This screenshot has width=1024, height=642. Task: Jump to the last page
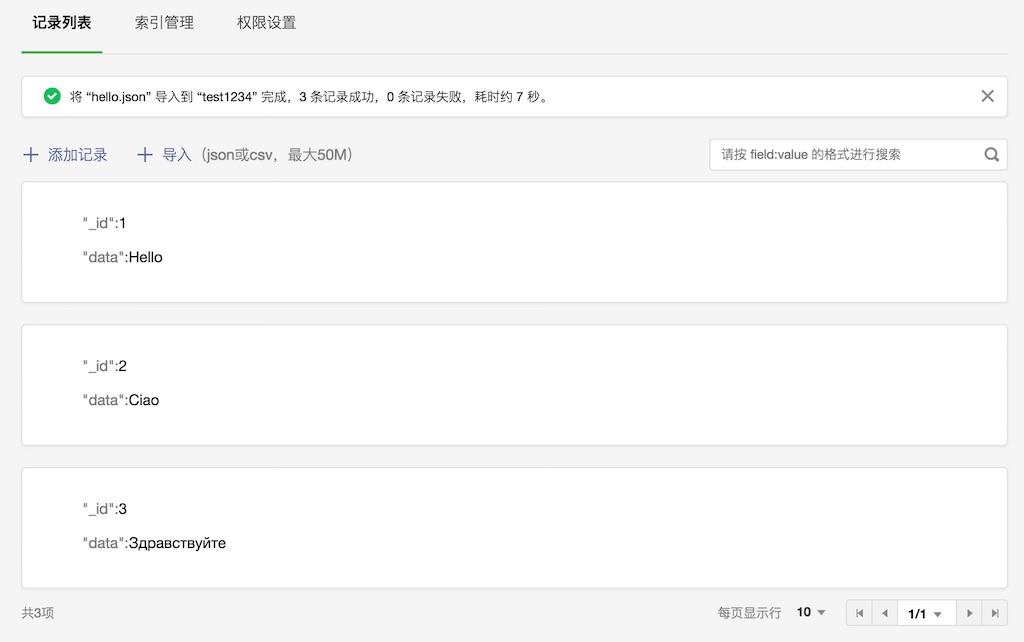click(994, 613)
